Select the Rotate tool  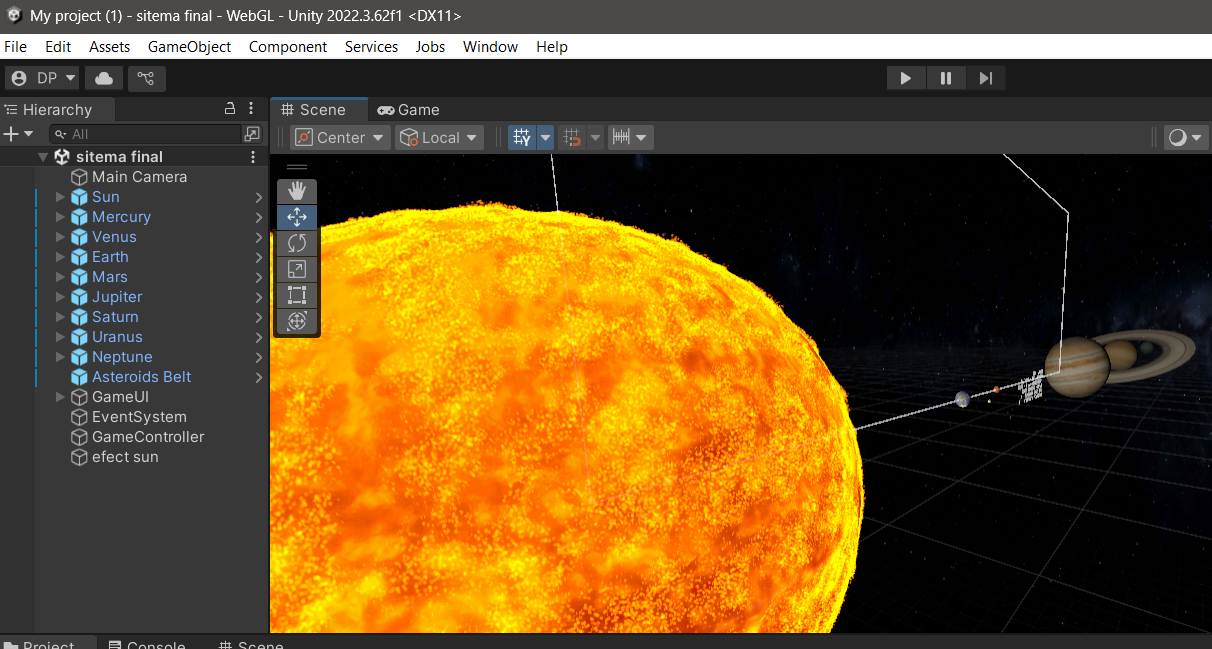click(297, 243)
